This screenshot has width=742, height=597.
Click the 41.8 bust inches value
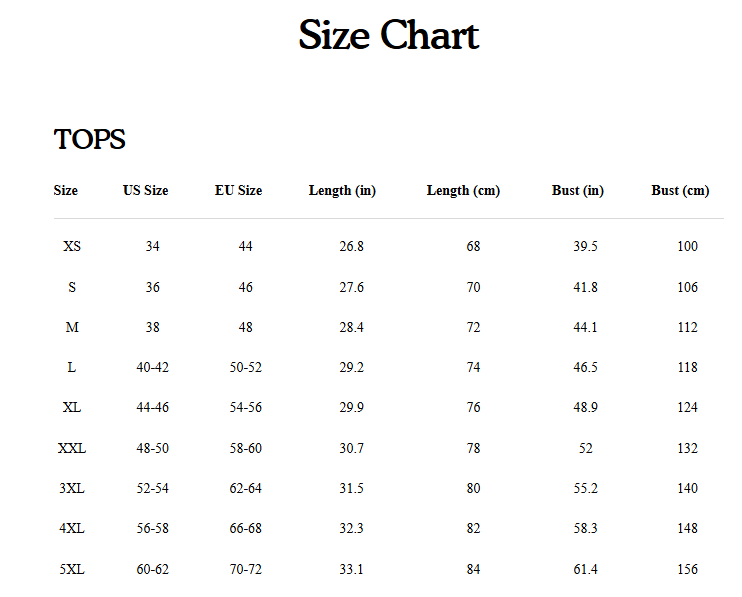[586, 287]
